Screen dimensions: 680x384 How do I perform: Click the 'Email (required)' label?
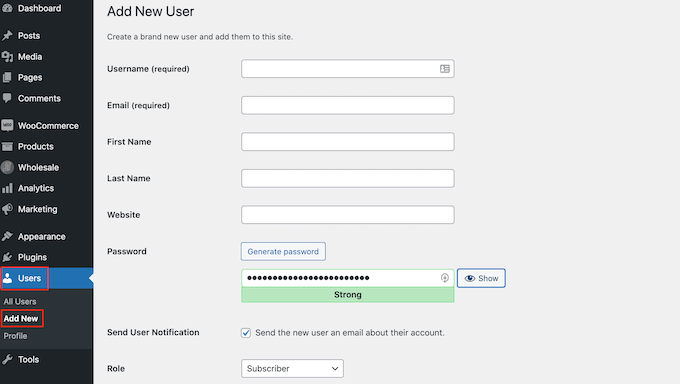[138, 105]
